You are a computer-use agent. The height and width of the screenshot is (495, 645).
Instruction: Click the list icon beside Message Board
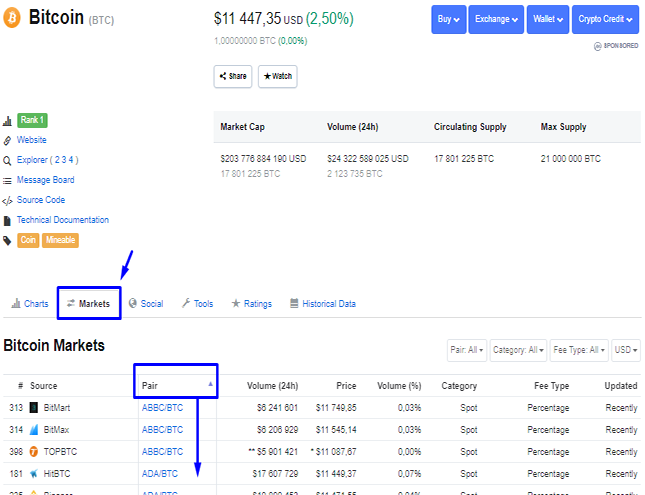(7, 181)
